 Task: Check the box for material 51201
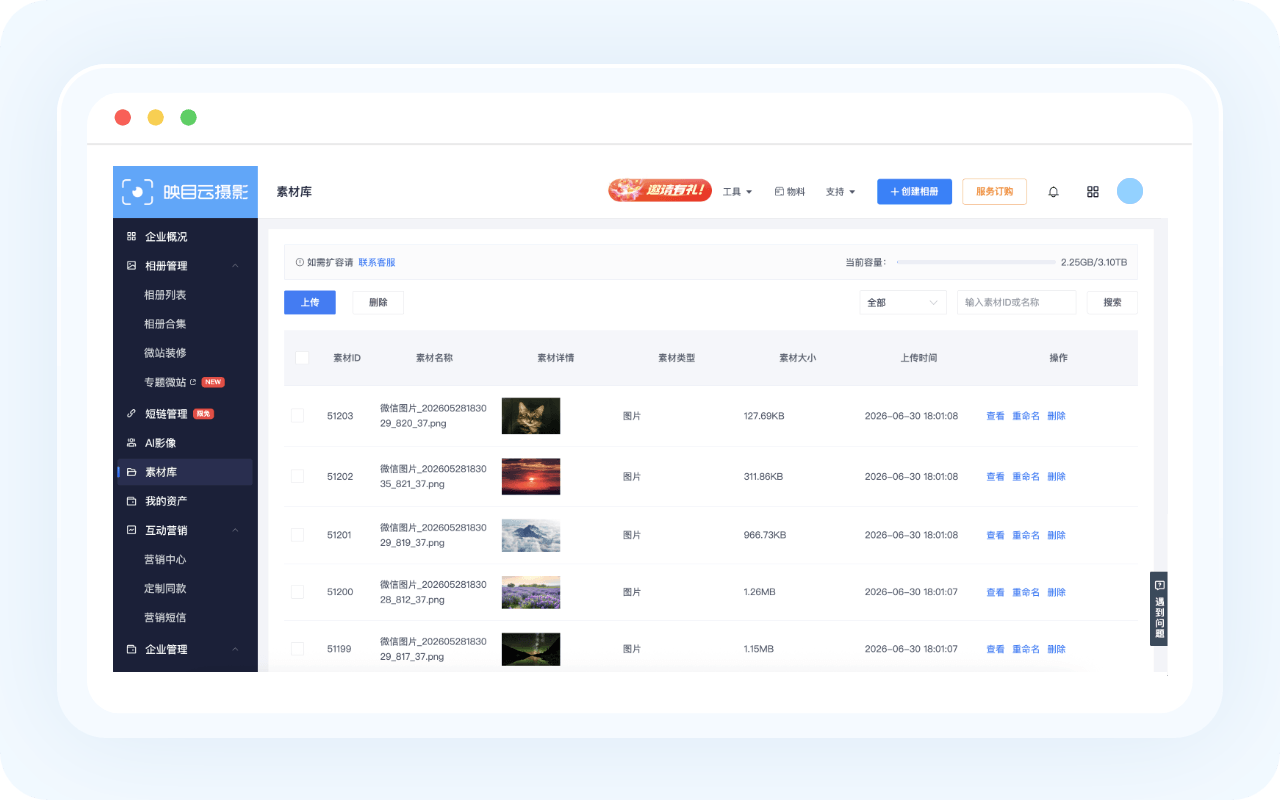(x=297, y=535)
